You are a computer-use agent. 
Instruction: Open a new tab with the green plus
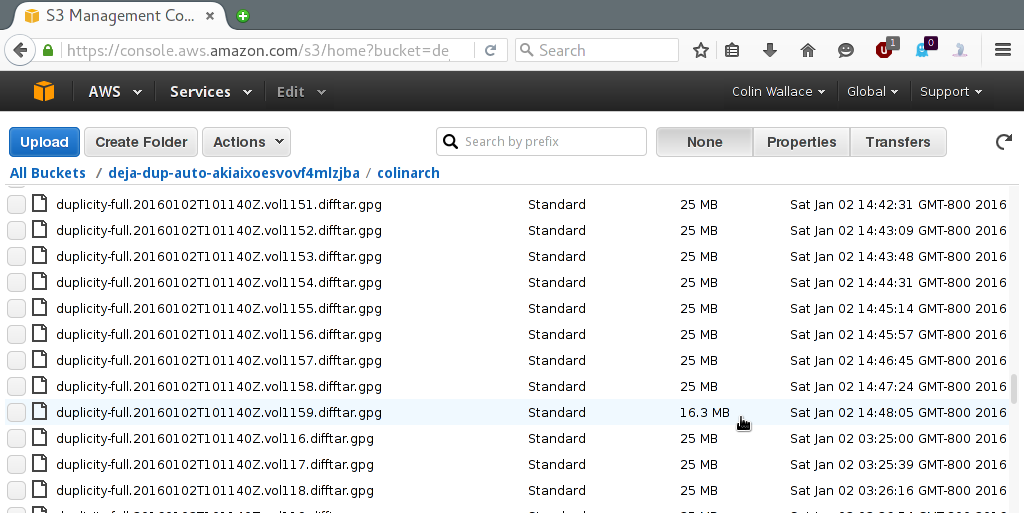coord(243,16)
